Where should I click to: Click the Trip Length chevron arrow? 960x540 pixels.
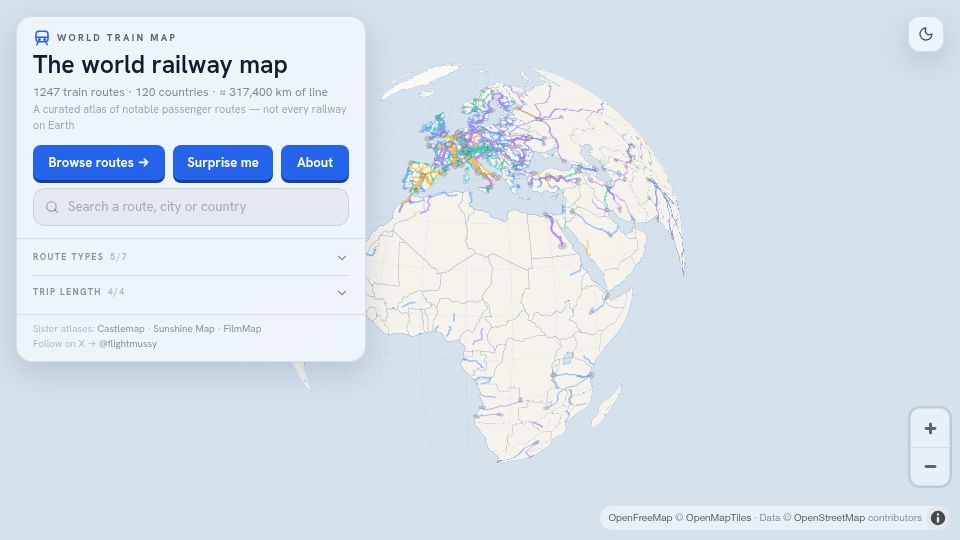(x=342, y=293)
